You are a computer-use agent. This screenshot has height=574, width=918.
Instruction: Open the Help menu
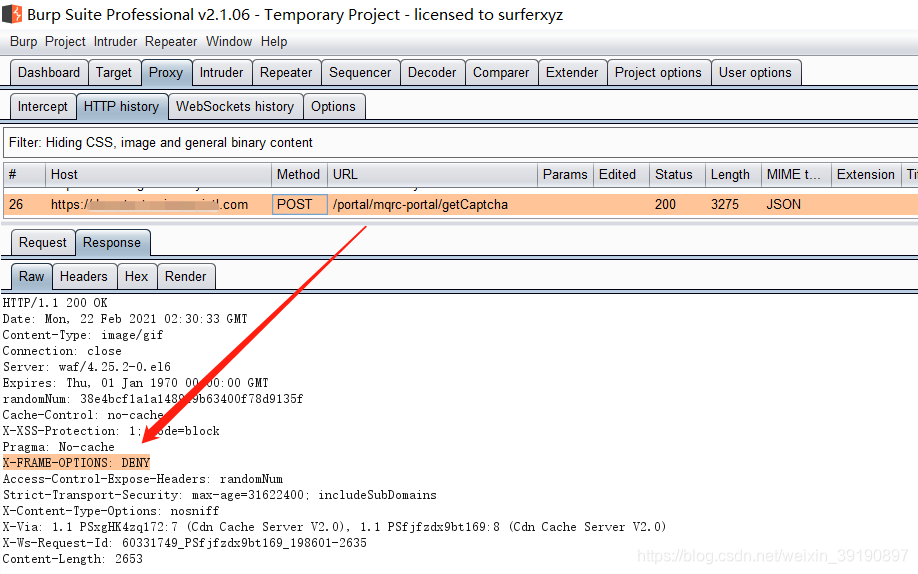pyautogui.click(x=274, y=42)
